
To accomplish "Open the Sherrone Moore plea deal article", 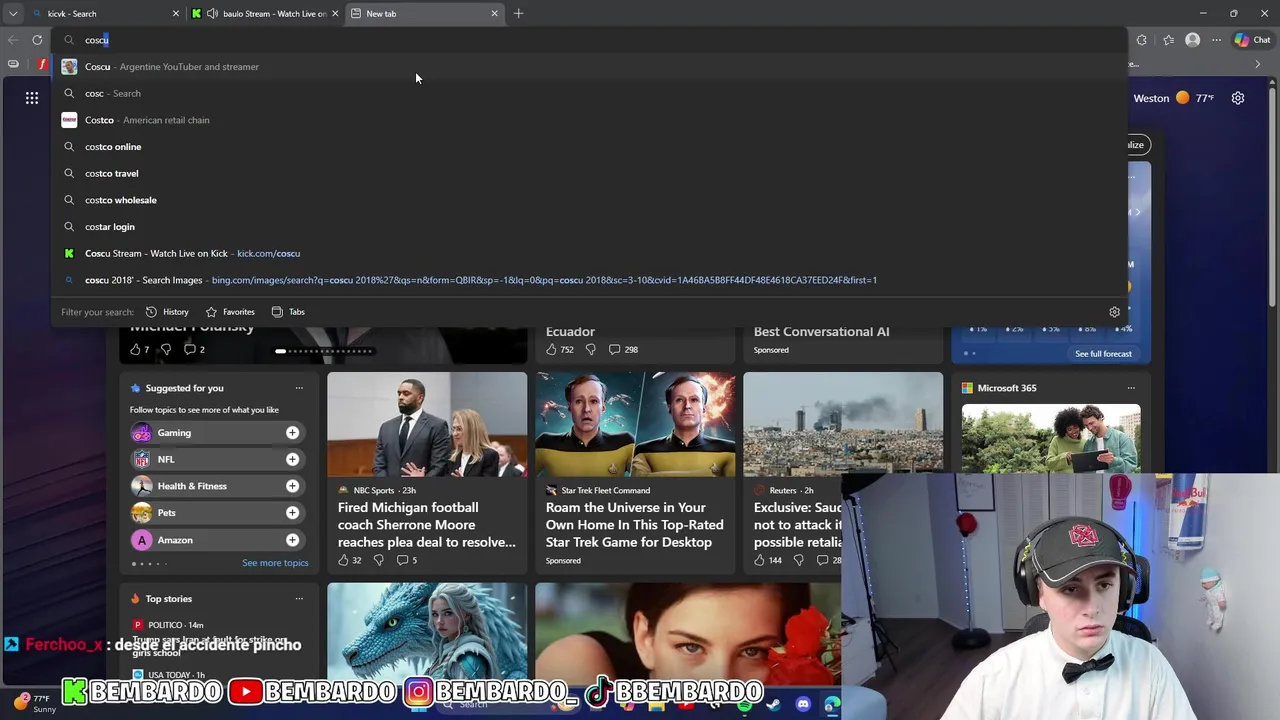I will (x=427, y=525).
